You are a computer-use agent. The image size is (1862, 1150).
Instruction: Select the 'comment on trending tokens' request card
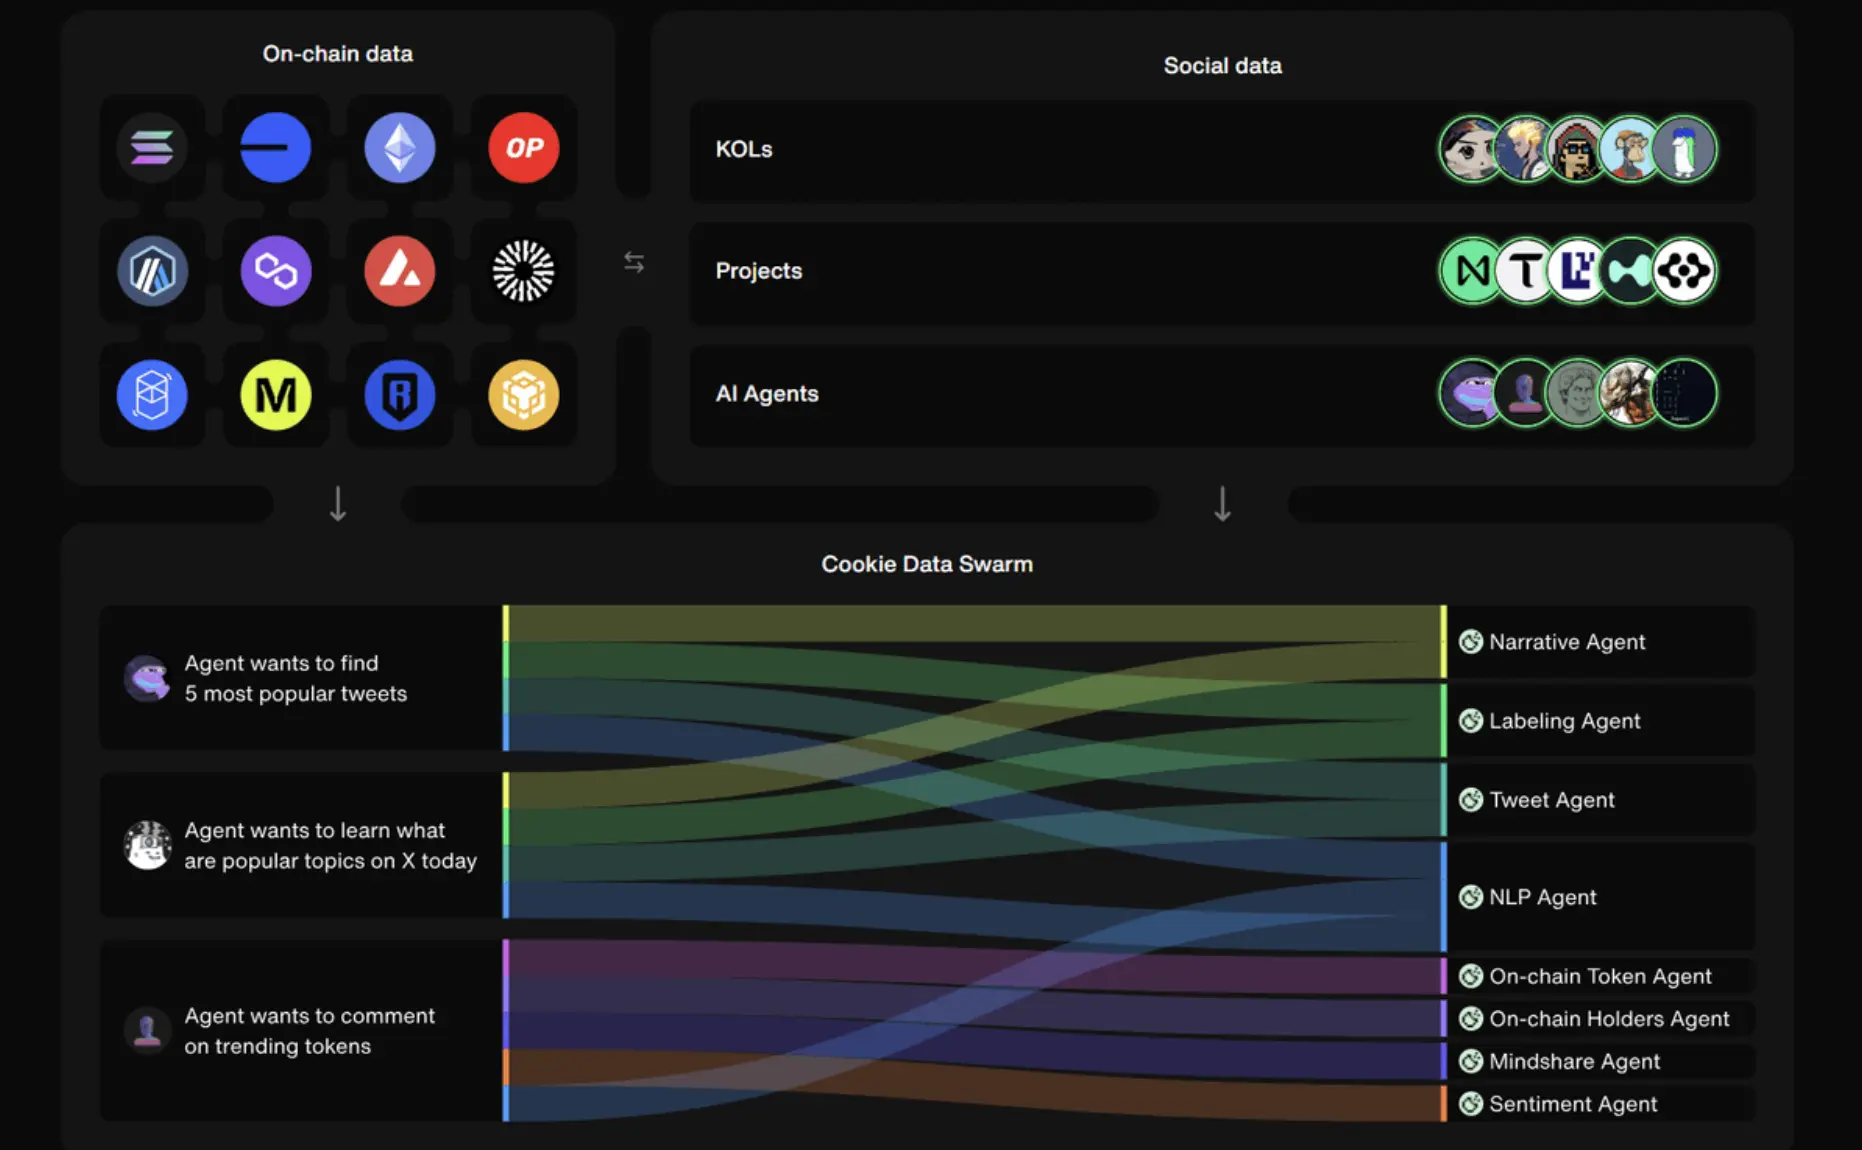click(x=300, y=1030)
